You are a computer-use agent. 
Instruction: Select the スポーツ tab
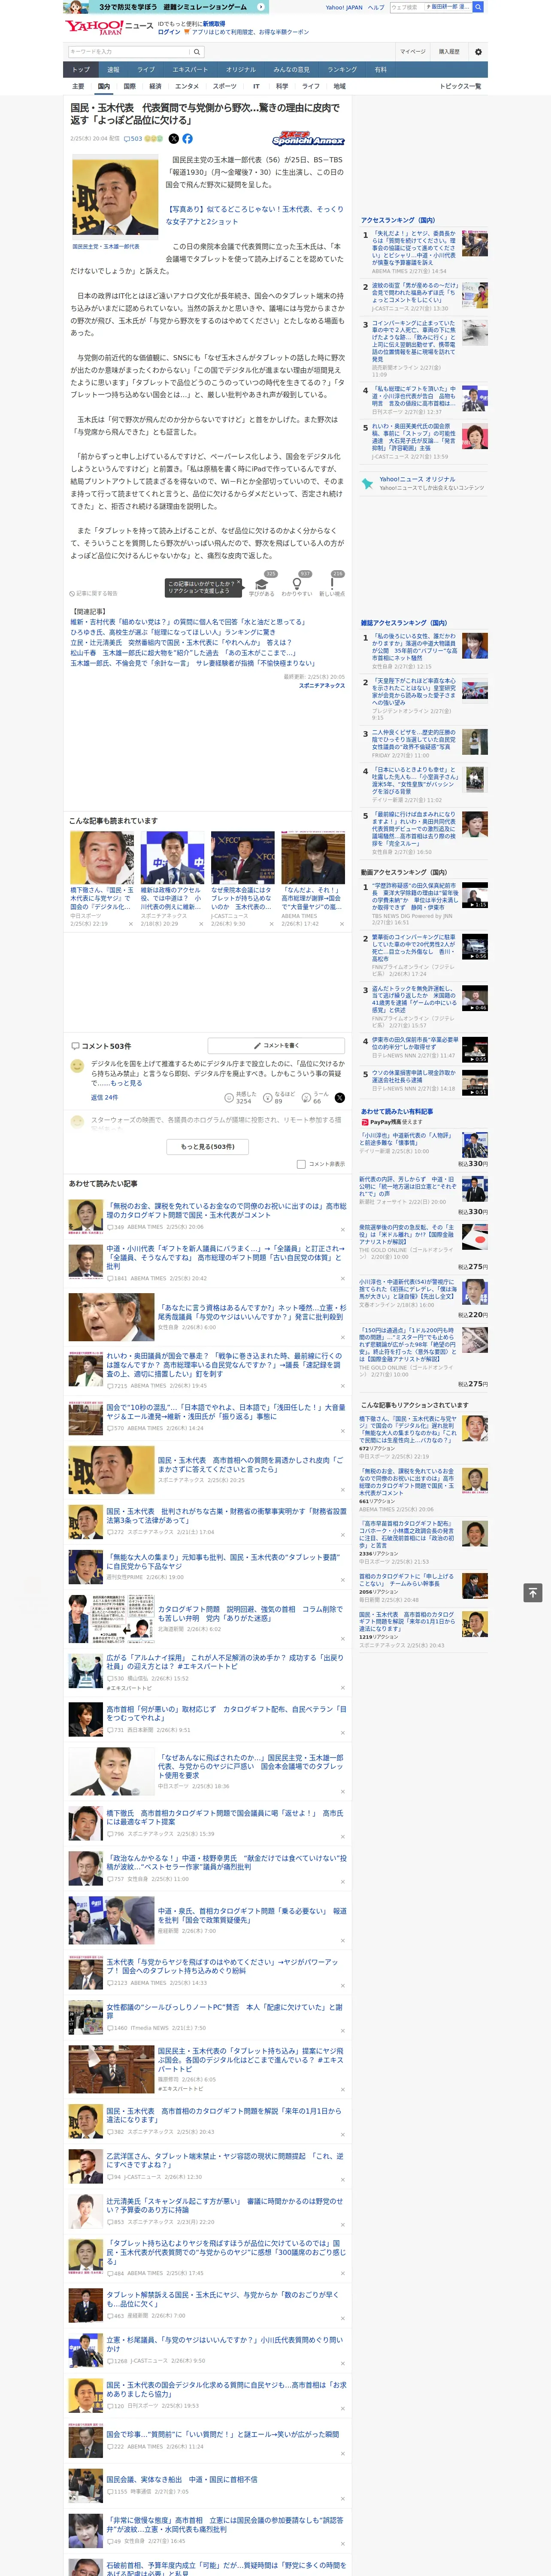point(225,86)
